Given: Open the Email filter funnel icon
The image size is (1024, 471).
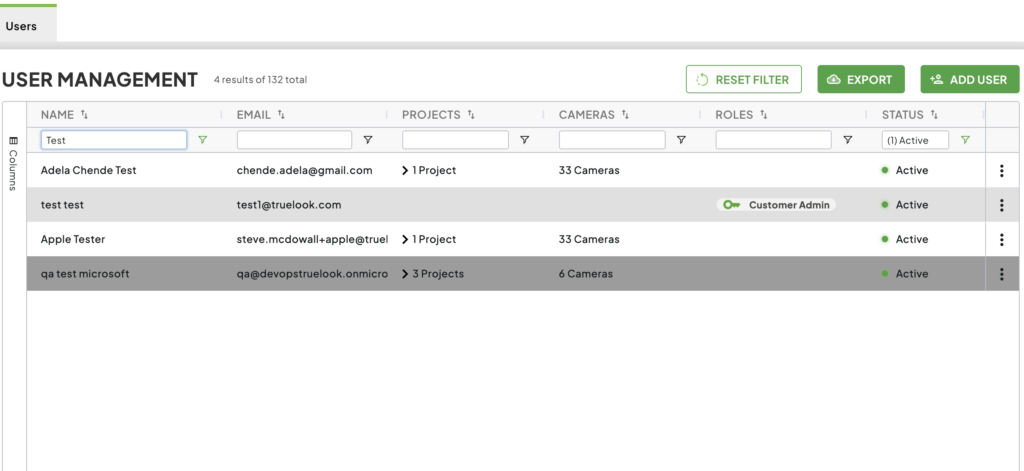Looking at the screenshot, I should (x=368, y=140).
